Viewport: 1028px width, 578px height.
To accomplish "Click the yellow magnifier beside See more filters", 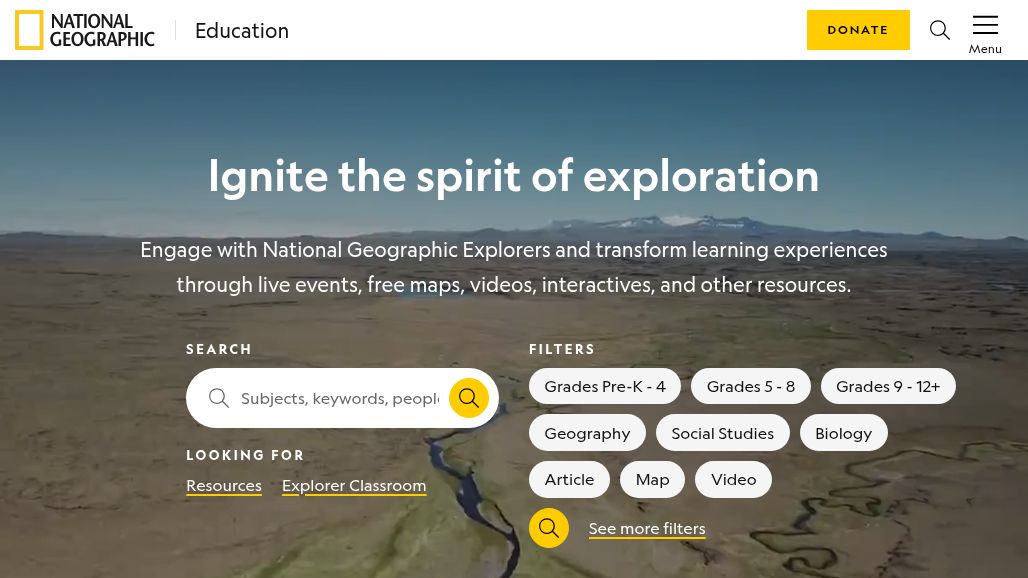I will [x=549, y=528].
